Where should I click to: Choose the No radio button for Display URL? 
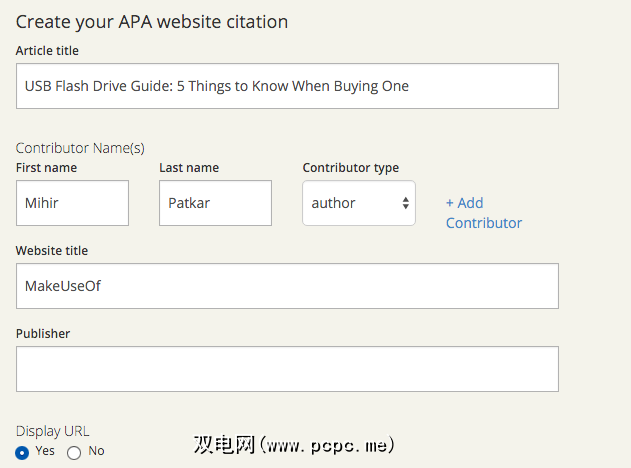[x=74, y=452]
